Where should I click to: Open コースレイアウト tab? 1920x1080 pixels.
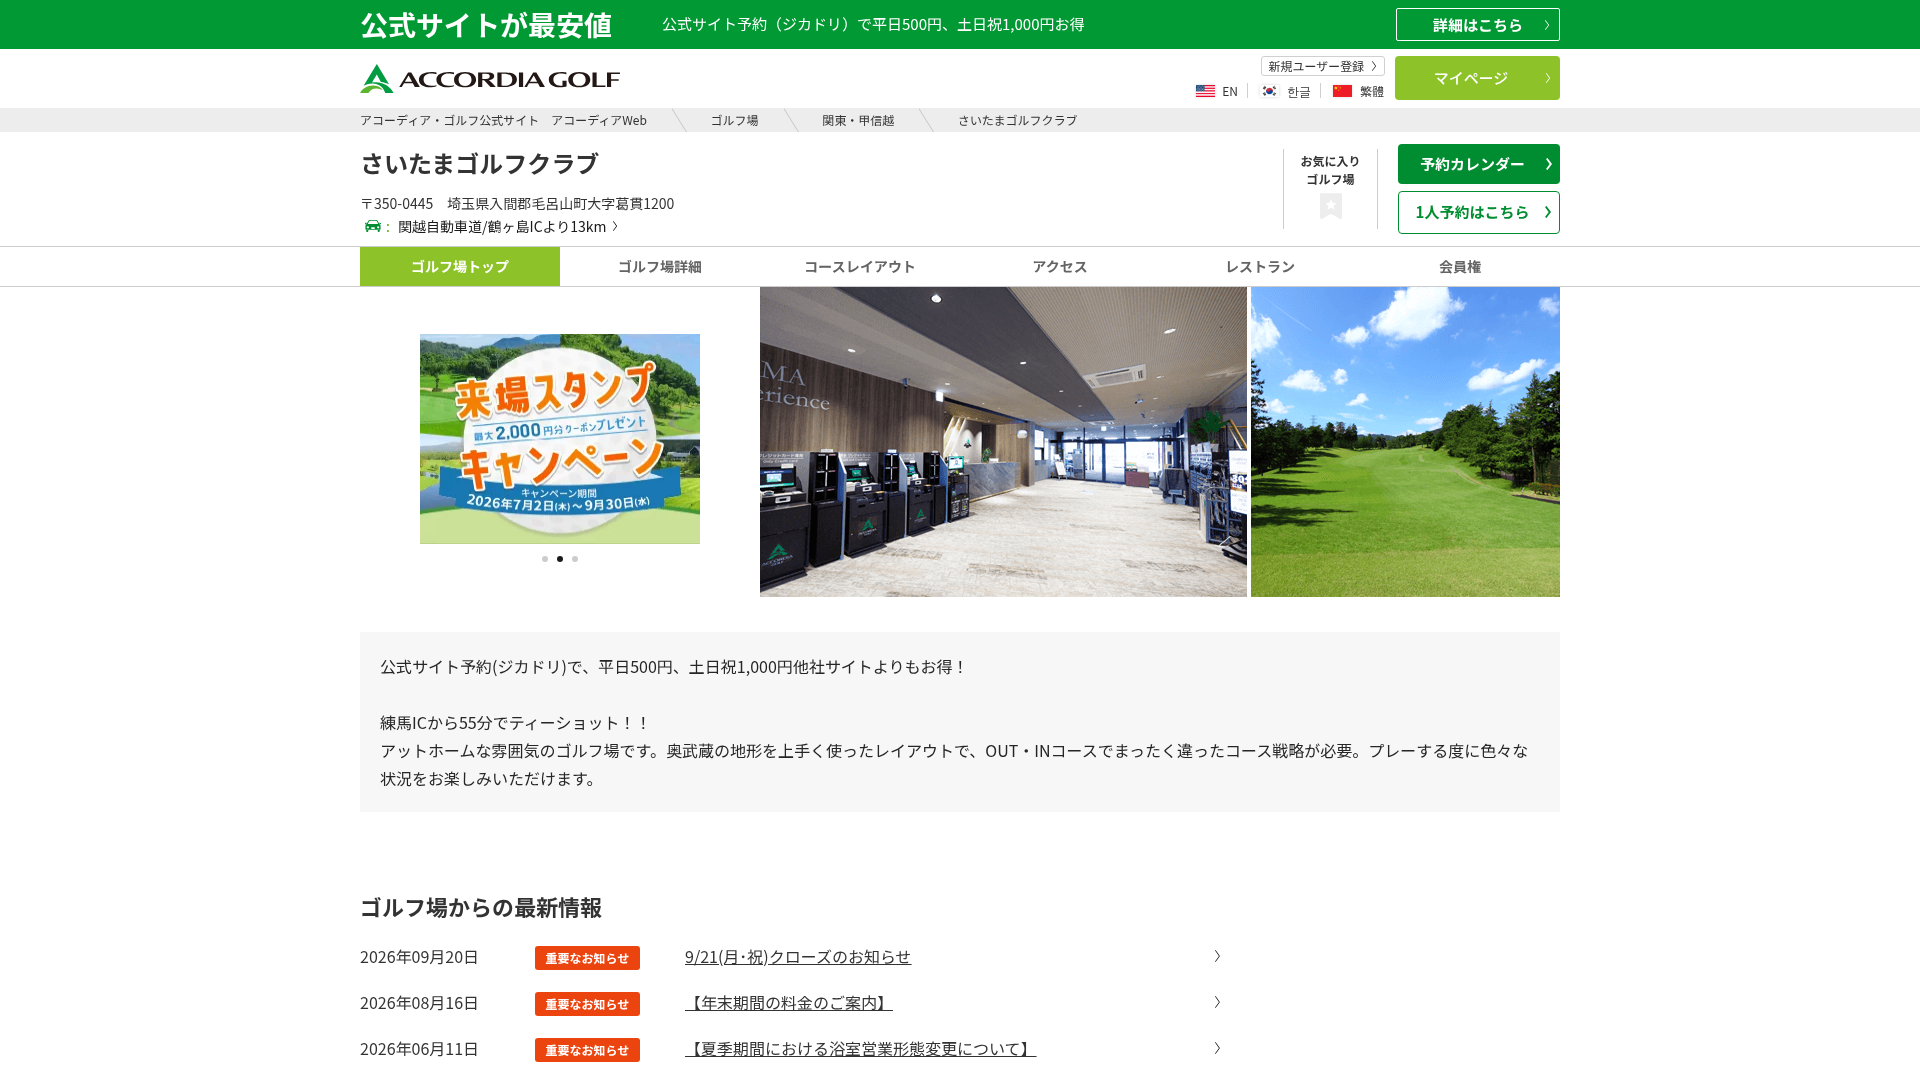point(860,266)
